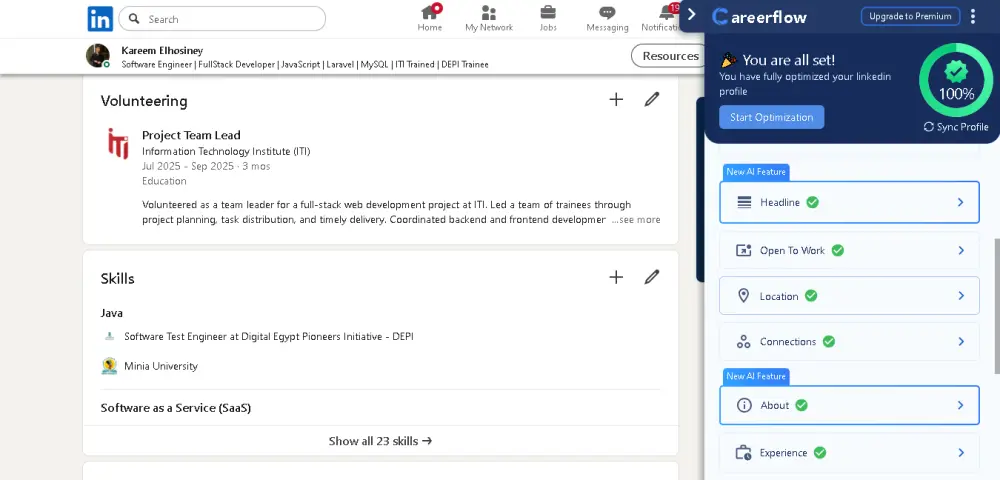Click the ITI organization logo
1000x480 pixels.
click(x=118, y=143)
